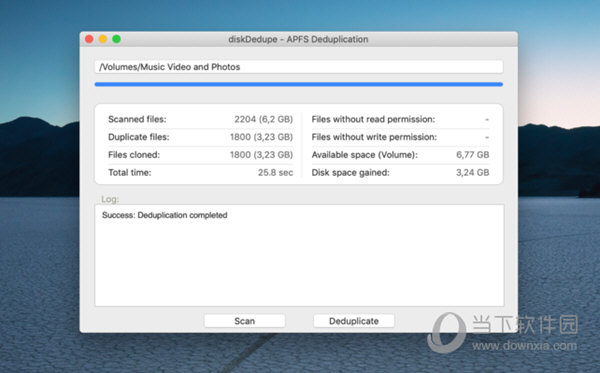Click the "Disk space gained:" label
Screen dimensions: 600x373
pyautogui.click(x=351, y=173)
